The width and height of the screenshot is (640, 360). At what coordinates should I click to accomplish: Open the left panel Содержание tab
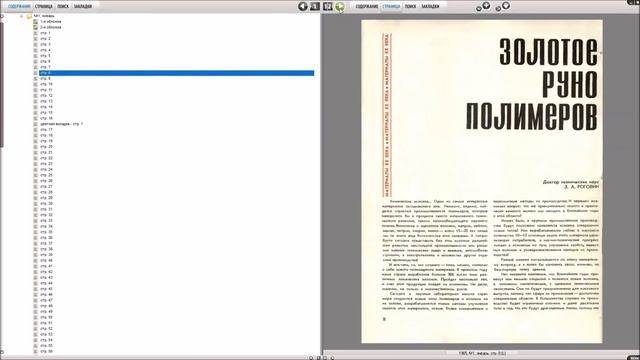point(19,6)
